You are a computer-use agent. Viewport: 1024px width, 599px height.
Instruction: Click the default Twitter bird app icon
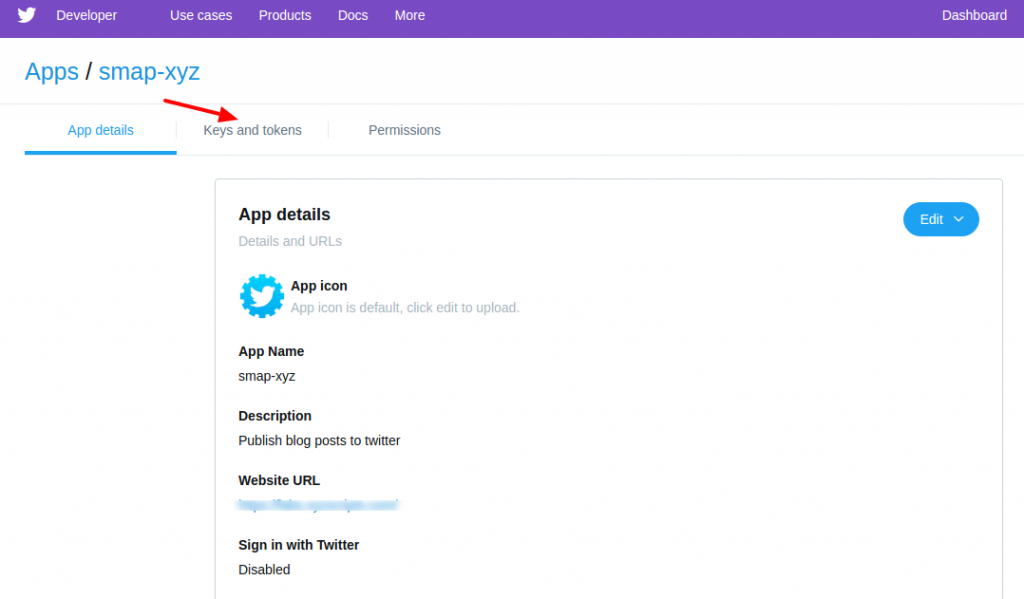click(261, 296)
